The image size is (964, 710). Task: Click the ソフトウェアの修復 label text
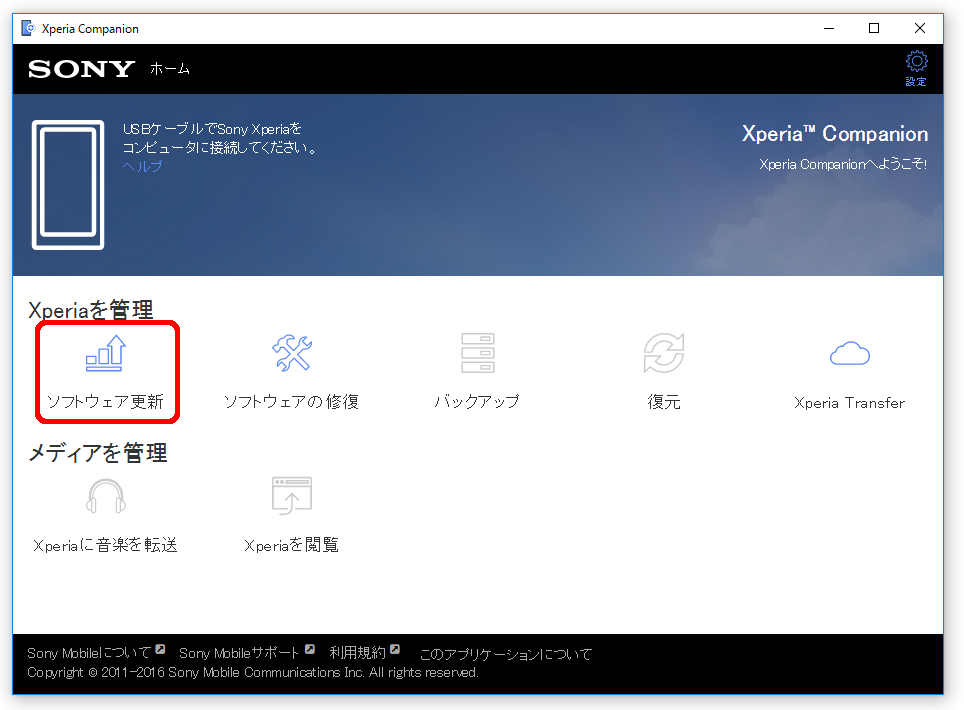click(x=291, y=402)
